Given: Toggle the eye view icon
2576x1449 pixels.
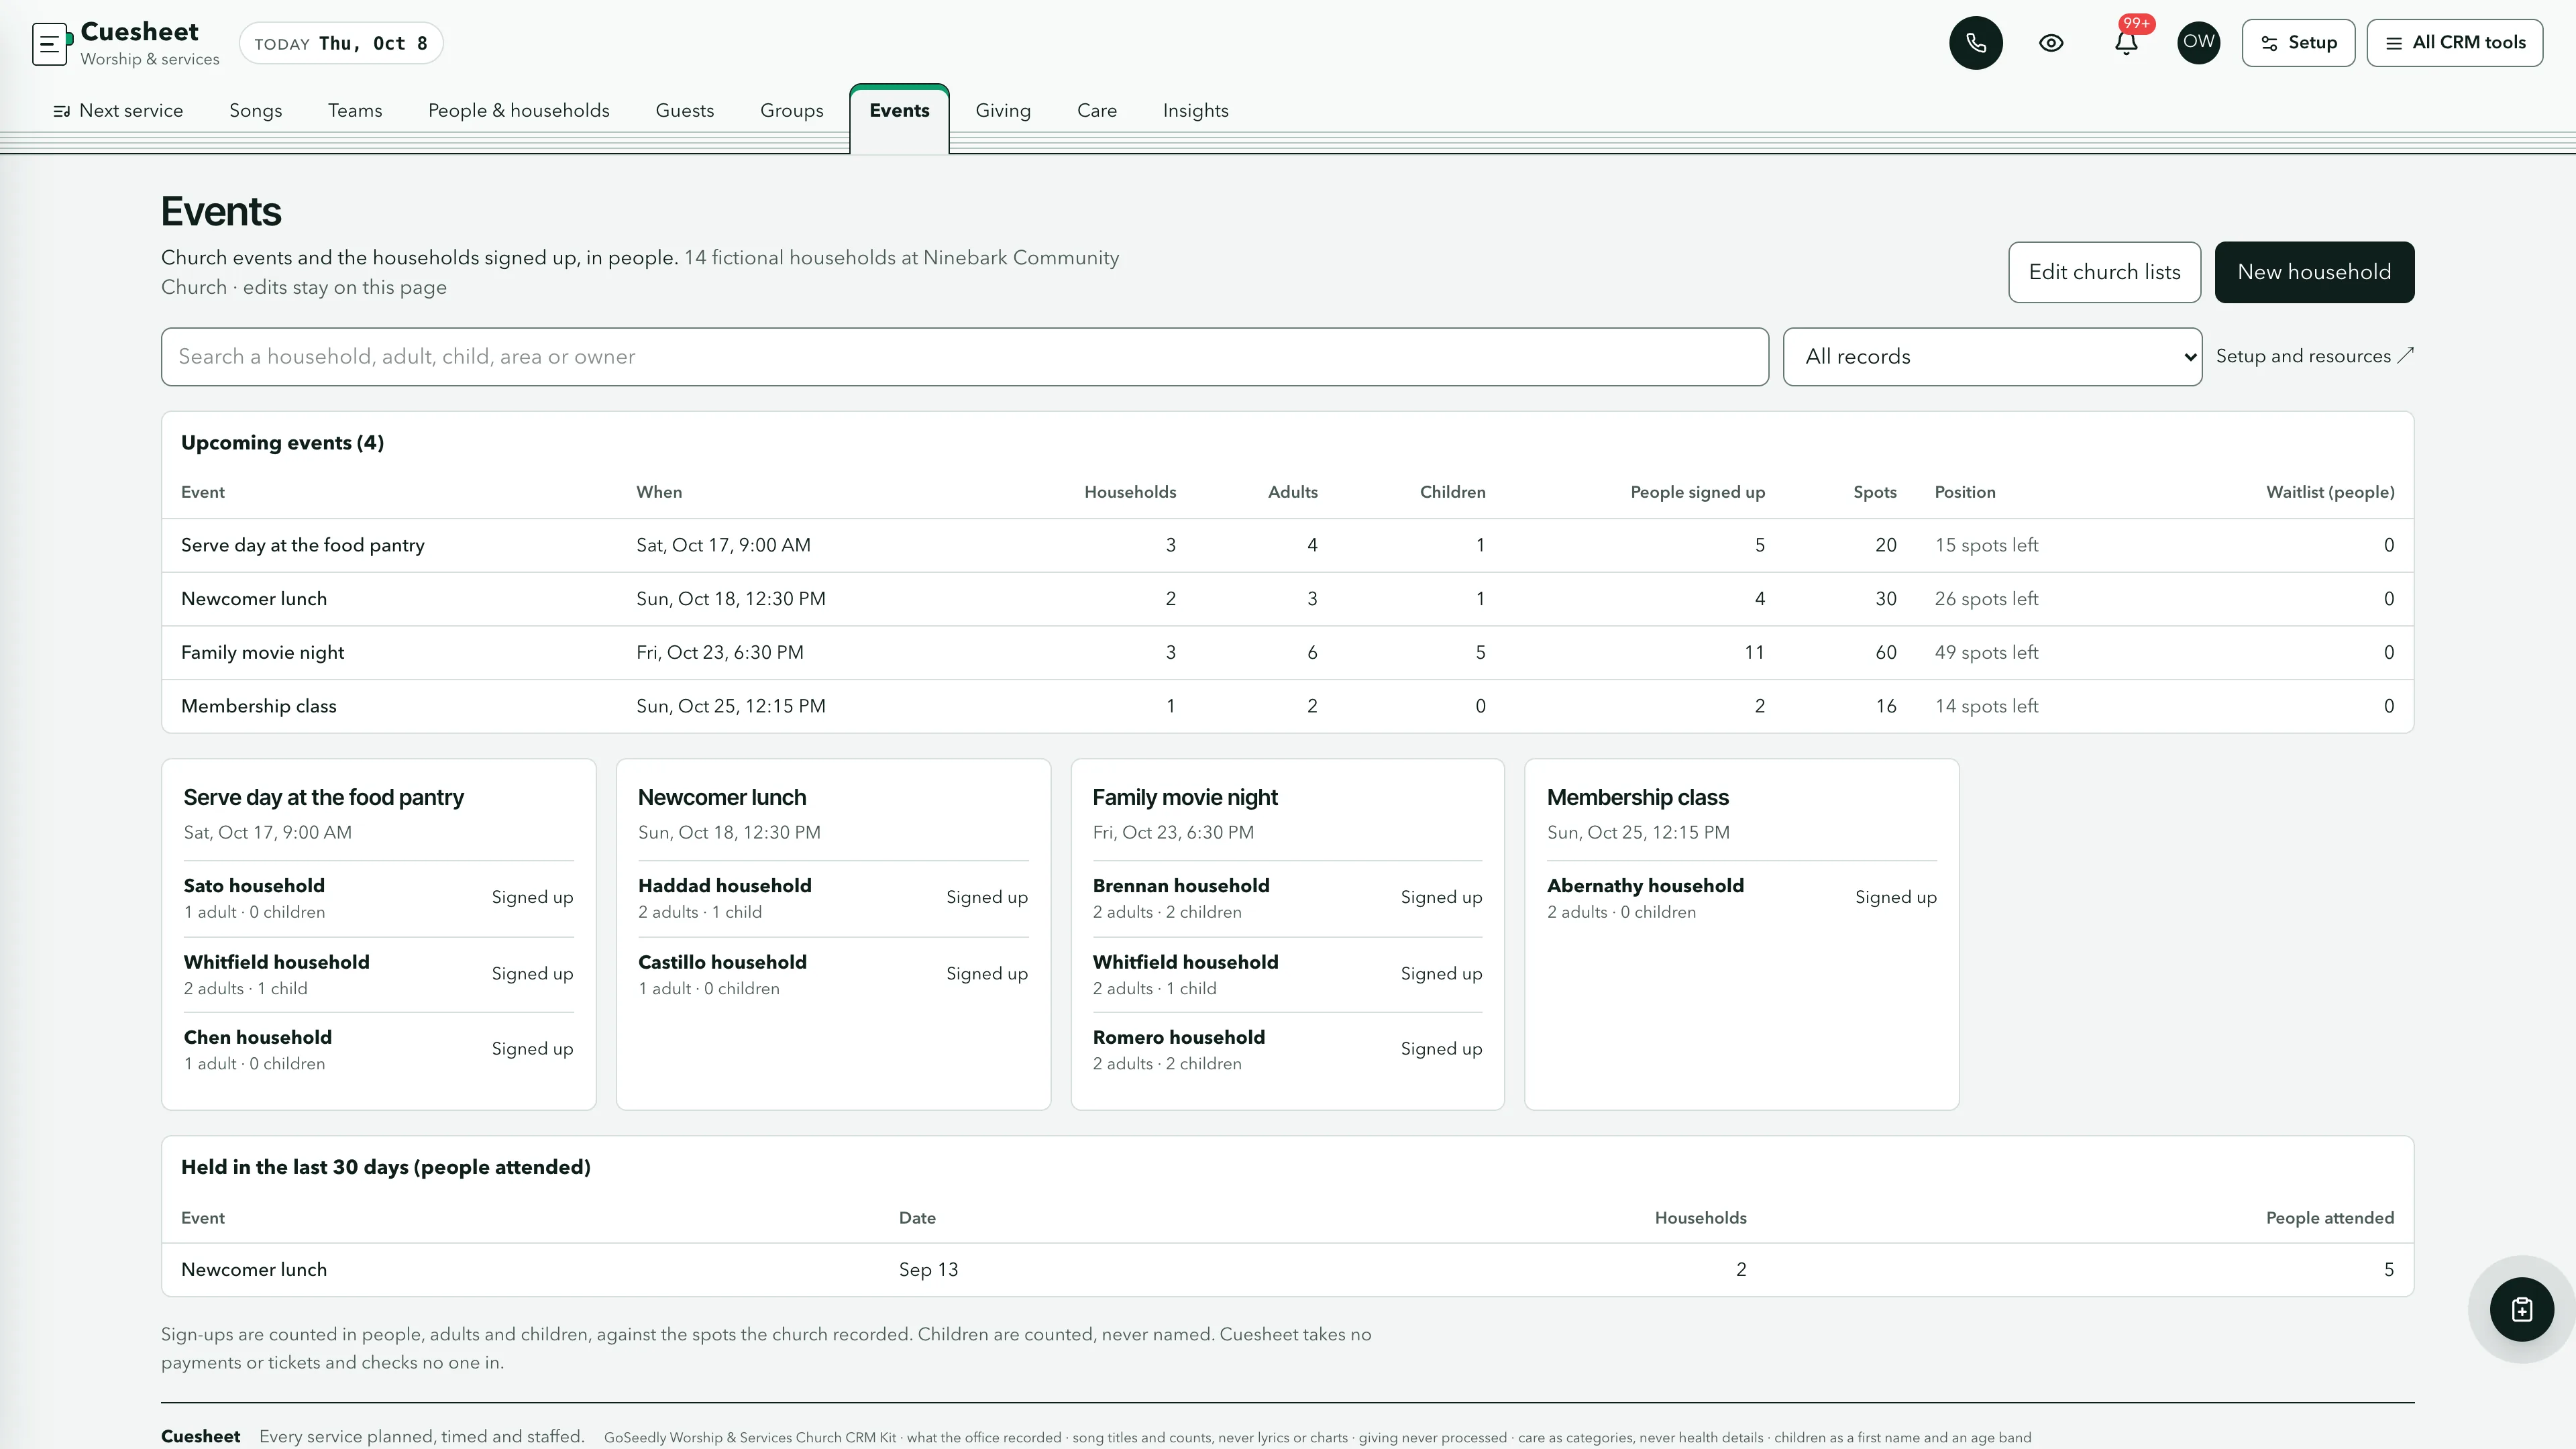Looking at the screenshot, I should [2051, 43].
